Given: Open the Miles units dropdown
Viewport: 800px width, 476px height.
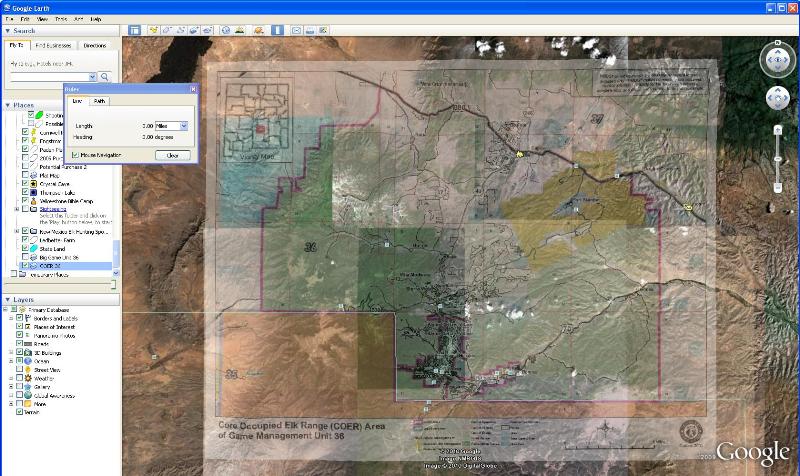Looking at the screenshot, I should 184,126.
